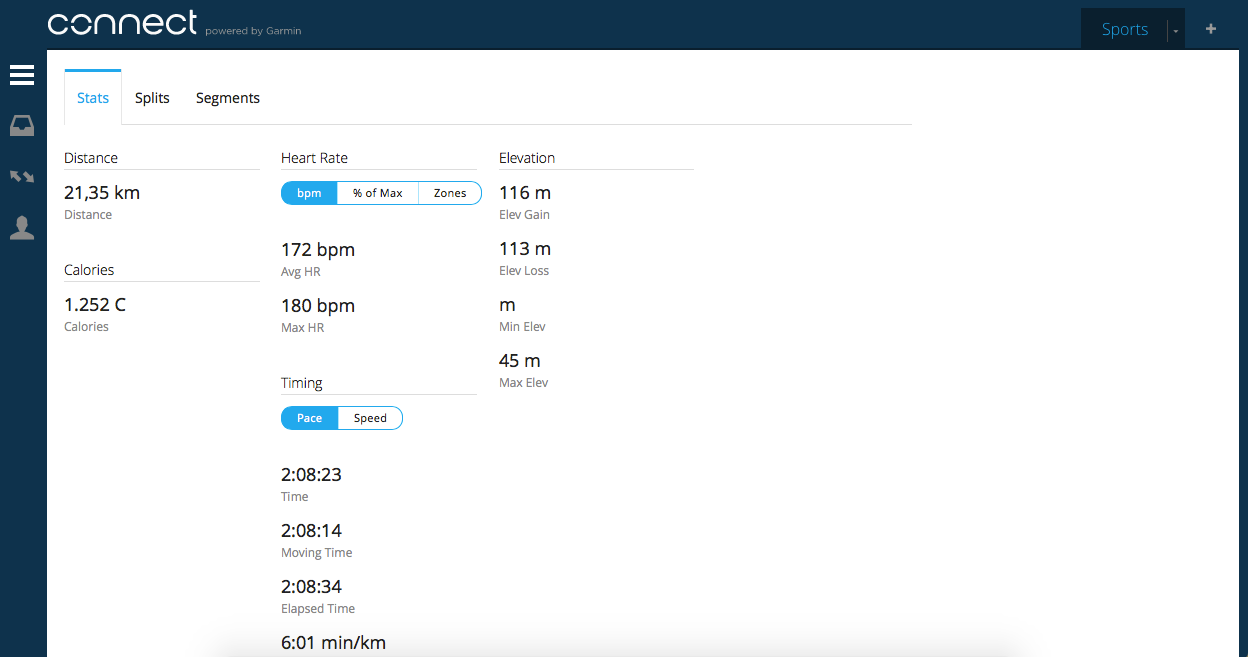Select the Stats tab
The image size is (1248, 657).
coord(93,98)
